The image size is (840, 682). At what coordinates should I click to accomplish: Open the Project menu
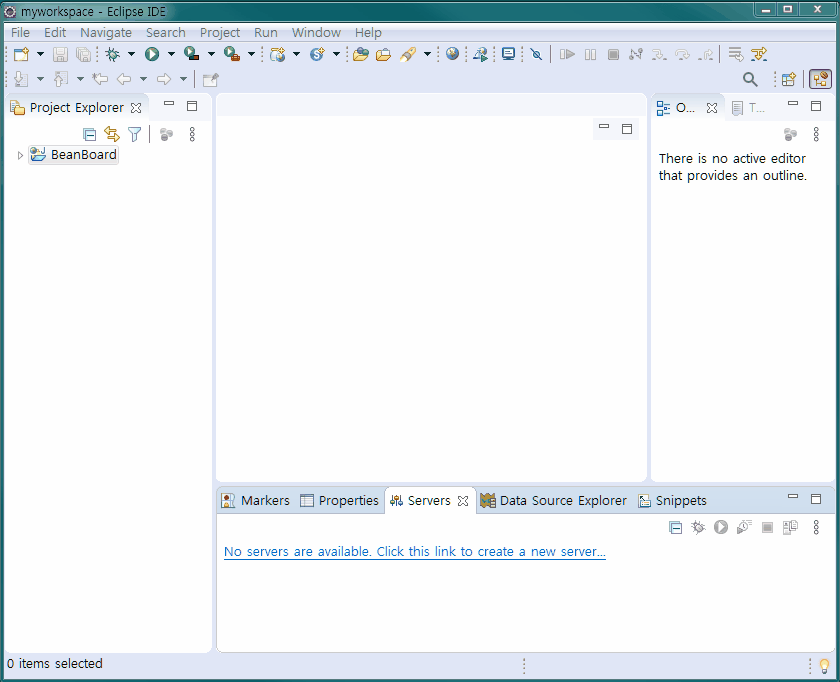point(220,33)
